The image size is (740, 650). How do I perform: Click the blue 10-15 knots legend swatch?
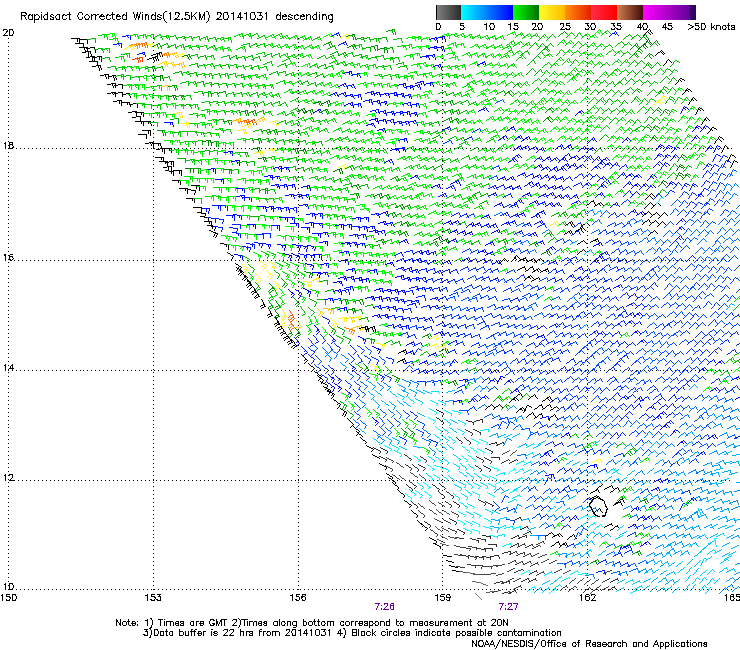coord(500,12)
